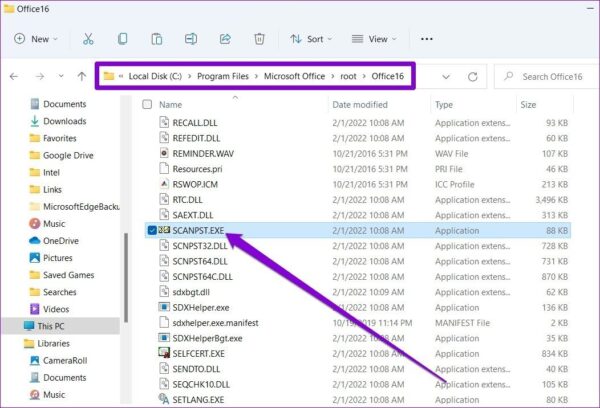Expand chevron after Program Files breadcrumb
Viewport: 600px width, 408px height.
tap(256, 77)
